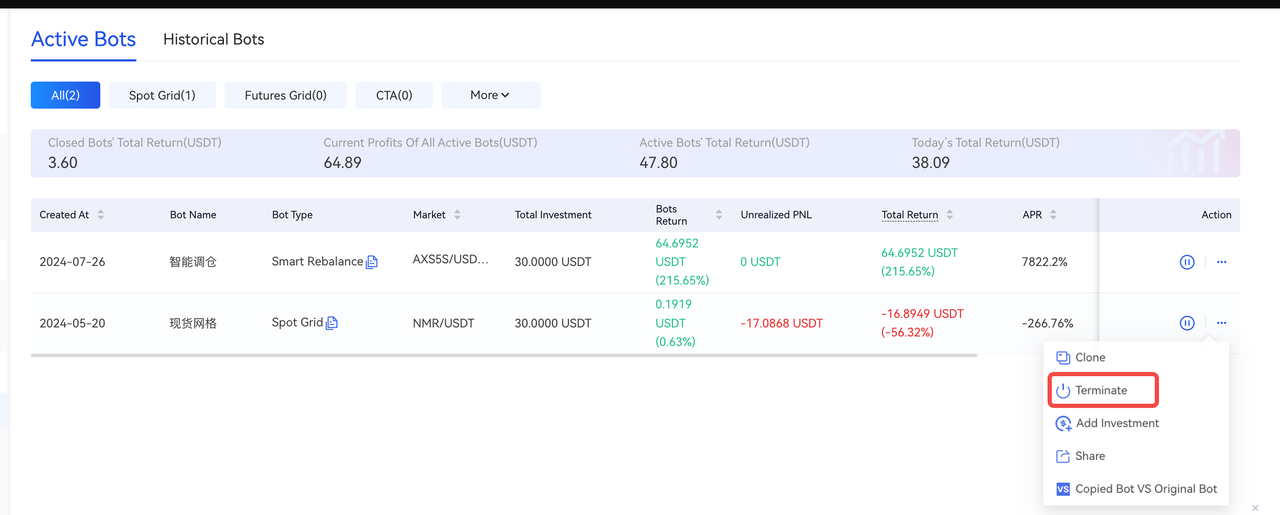
Task: Open details icon next to Smart Rebalance
Action: click(372, 262)
